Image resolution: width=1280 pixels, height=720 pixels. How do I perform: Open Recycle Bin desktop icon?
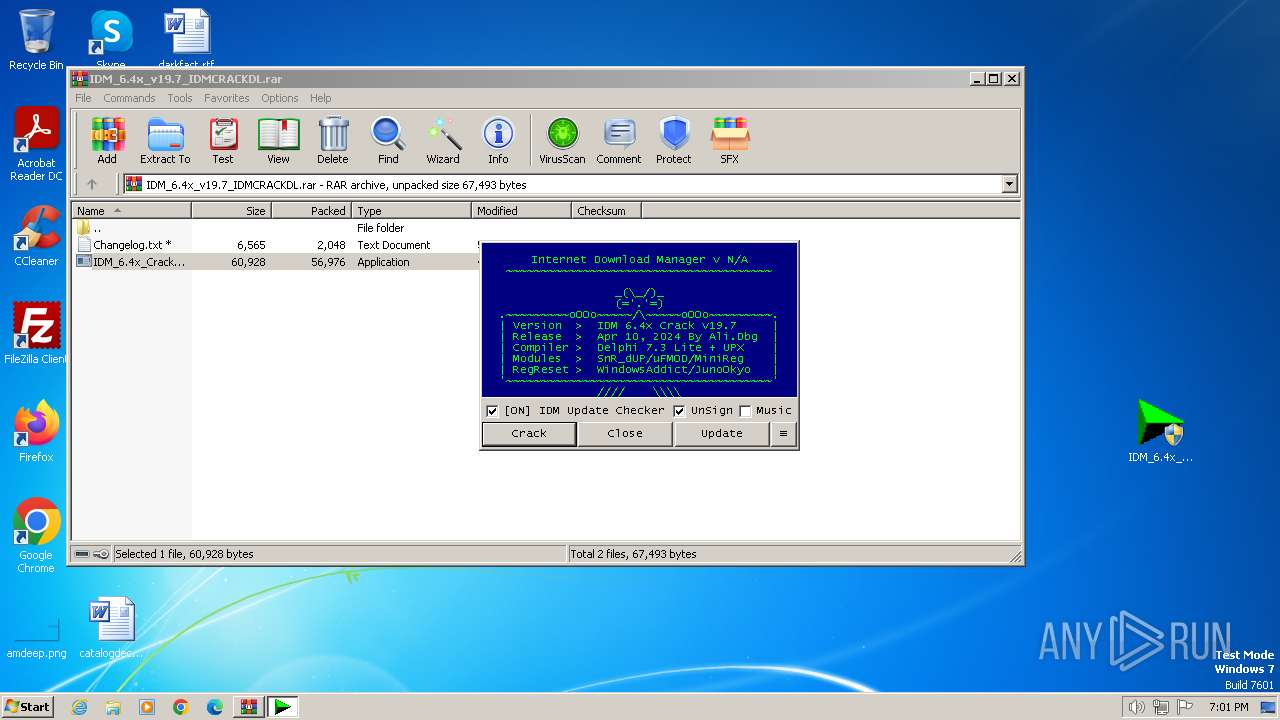36,40
